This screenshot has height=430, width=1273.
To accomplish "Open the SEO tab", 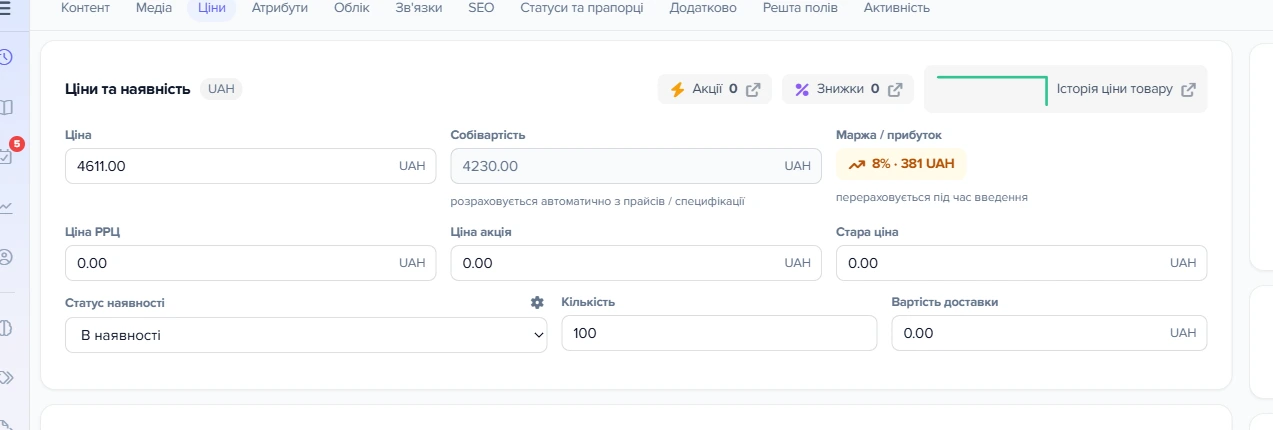I will tap(481, 8).
